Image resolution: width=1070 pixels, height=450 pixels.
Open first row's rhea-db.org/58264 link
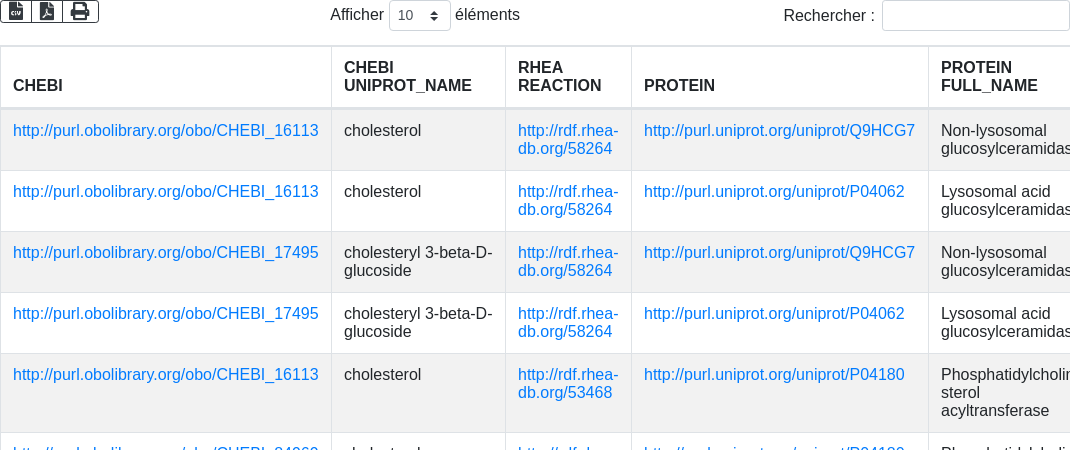pos(567,140)
